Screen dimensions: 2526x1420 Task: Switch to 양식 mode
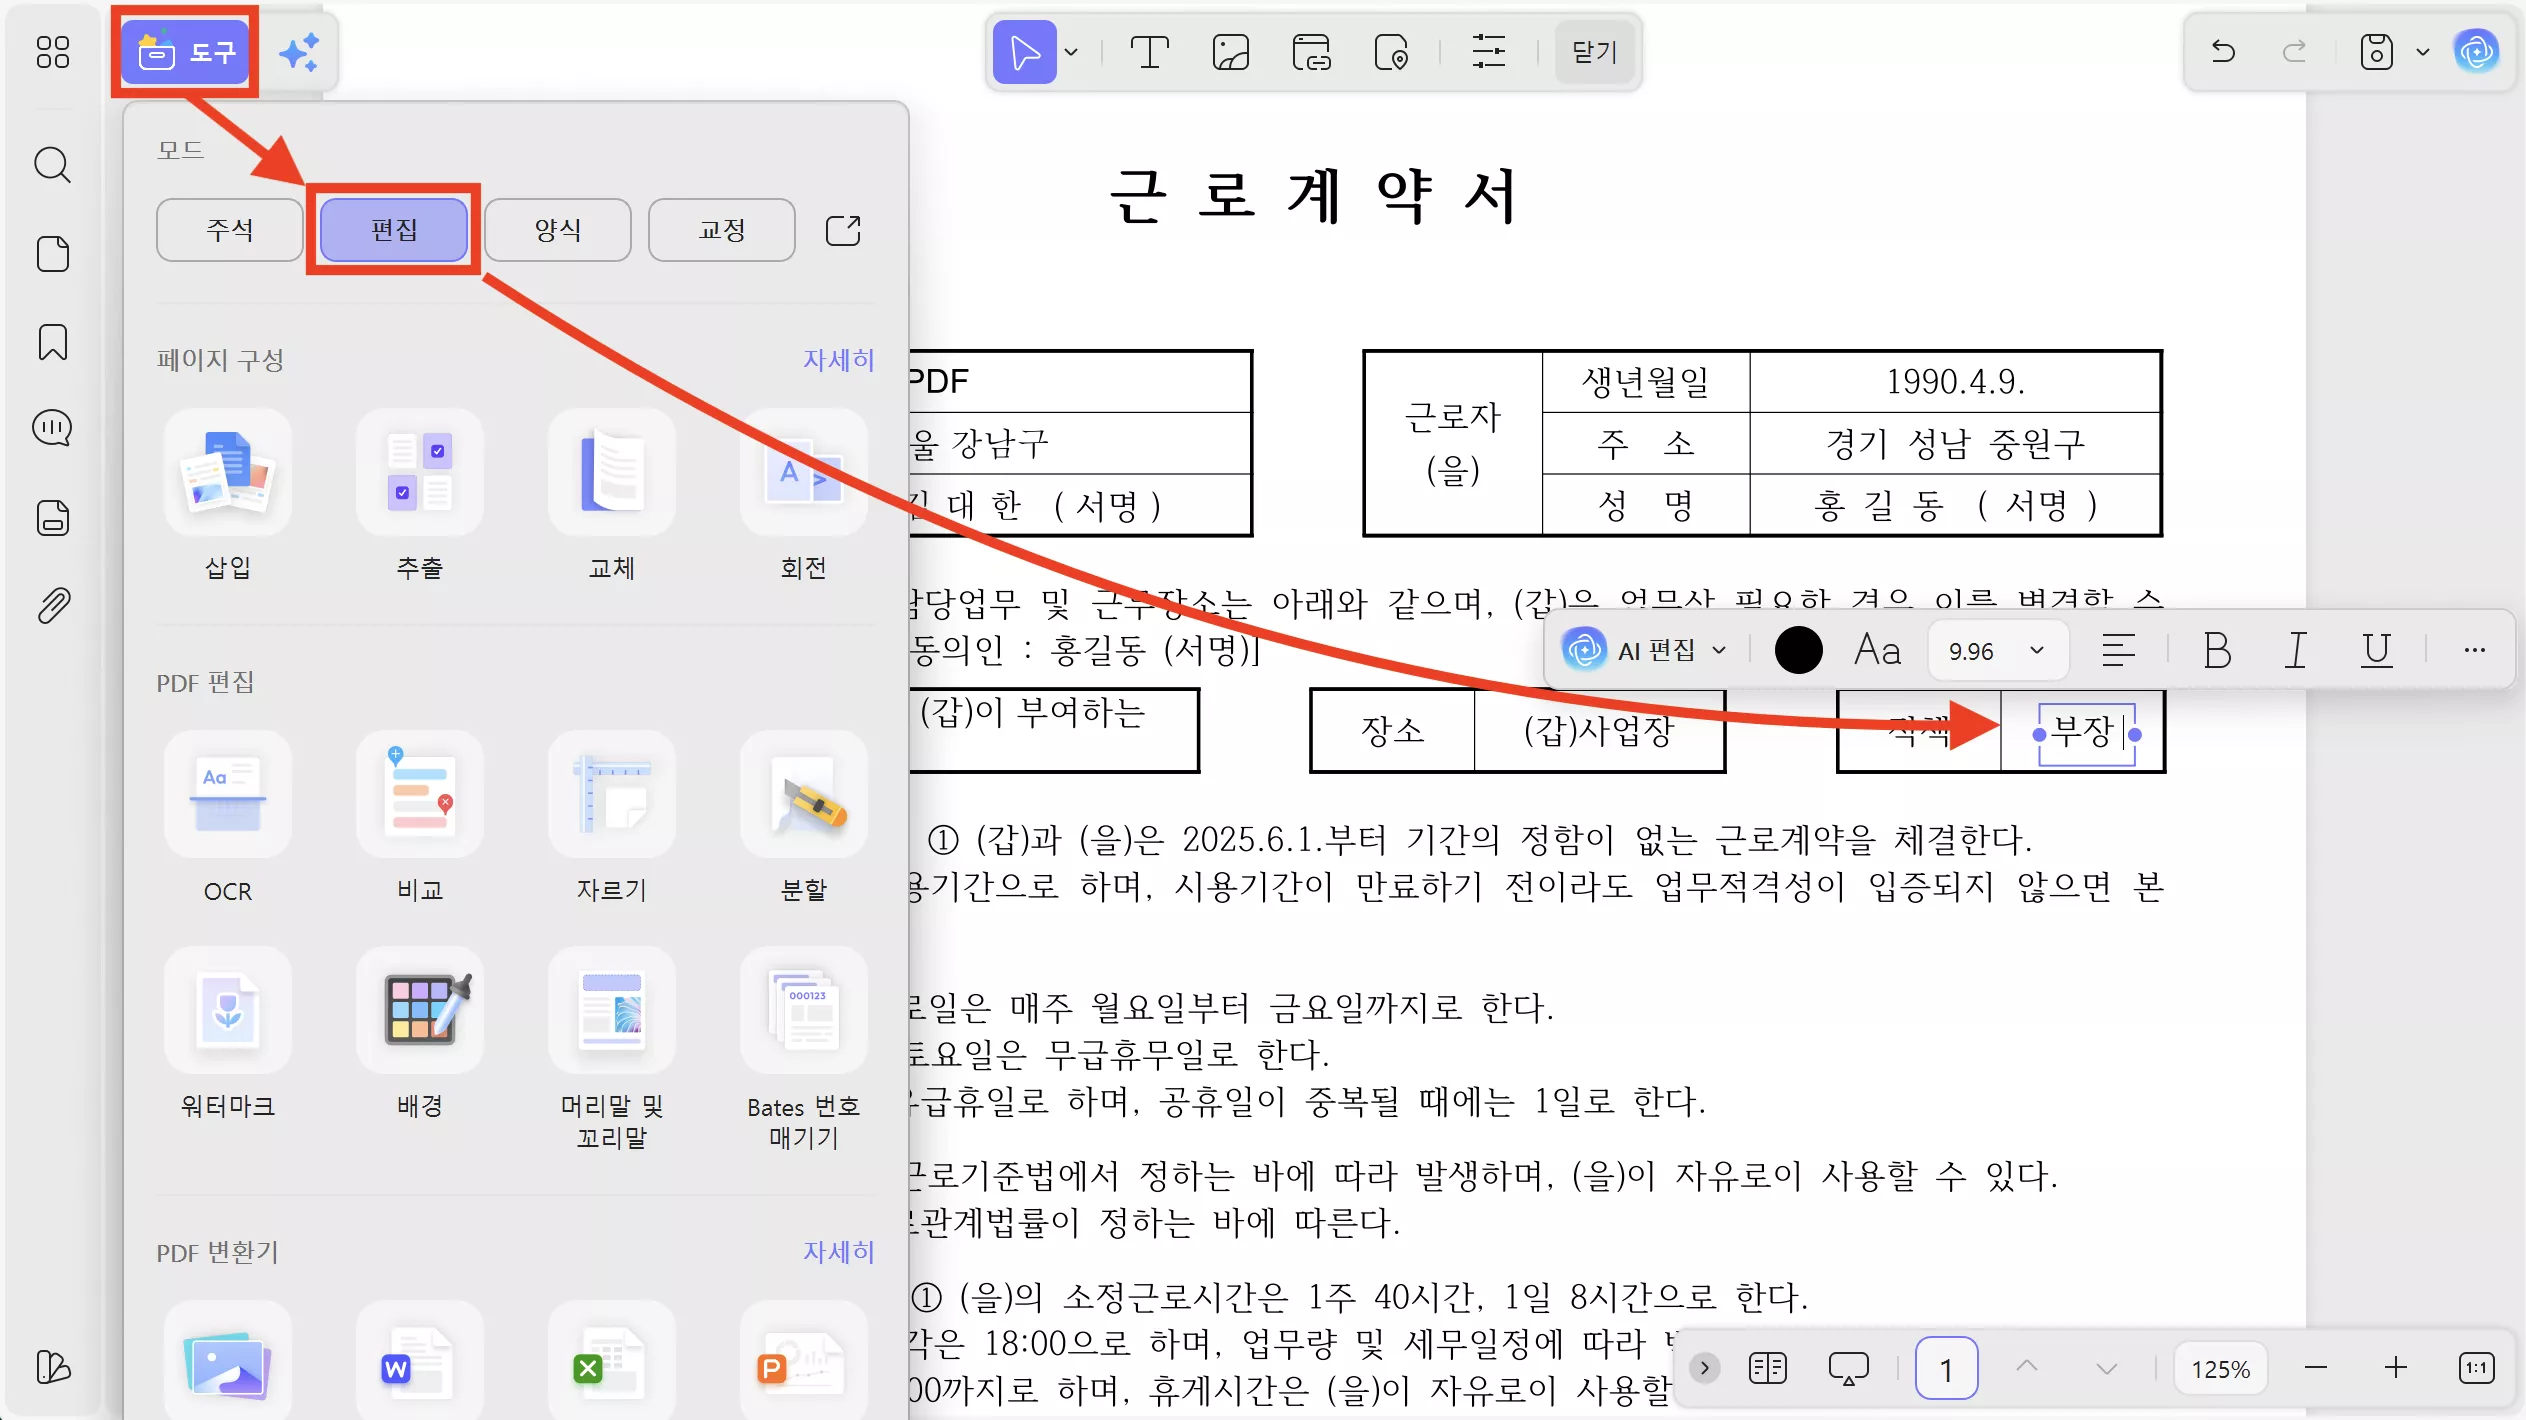pyautogui.click(x=557, y=230)
